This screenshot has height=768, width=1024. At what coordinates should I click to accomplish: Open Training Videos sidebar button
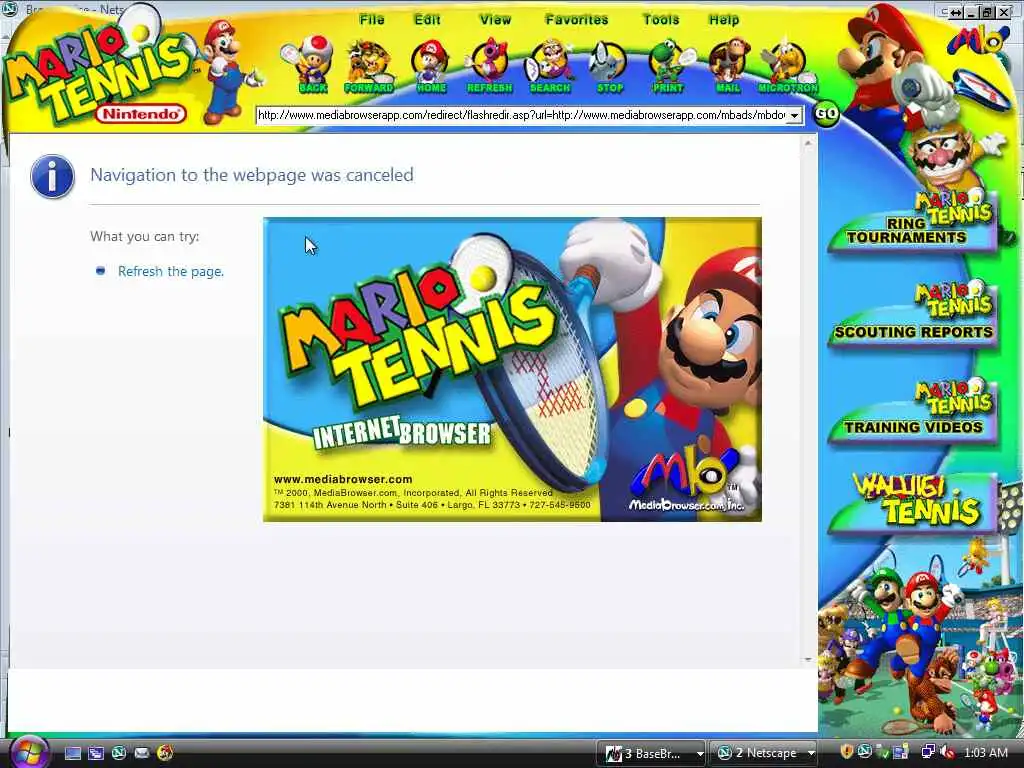coord(912,413)
